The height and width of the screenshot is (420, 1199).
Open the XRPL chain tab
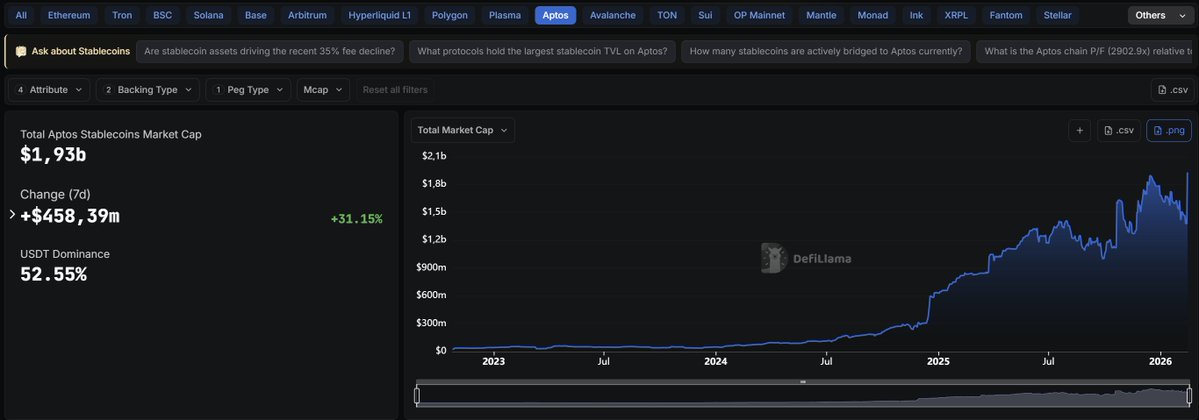point(956,15)
